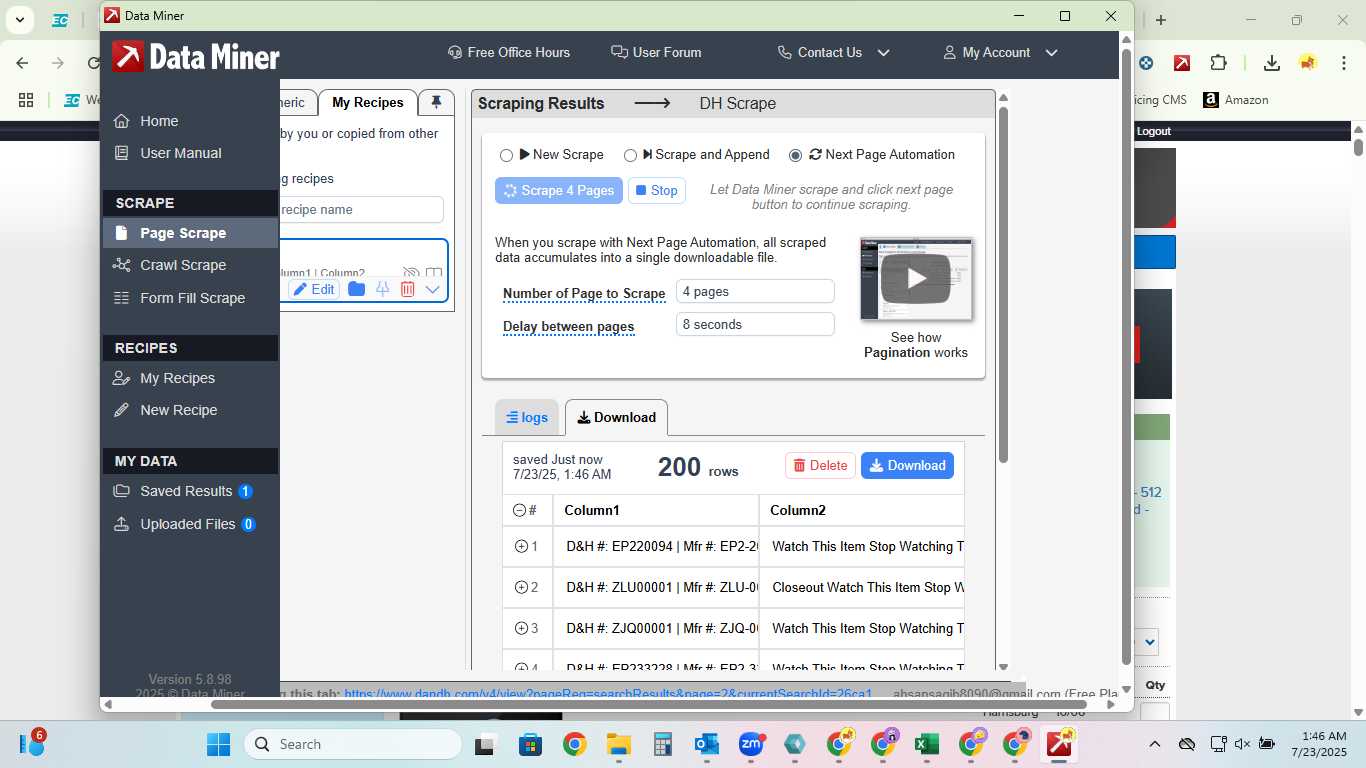The width and height of the screenshot is (1366, 768).
Task: Click the Scrape 4 Pages button
Action: click(558, 190)
